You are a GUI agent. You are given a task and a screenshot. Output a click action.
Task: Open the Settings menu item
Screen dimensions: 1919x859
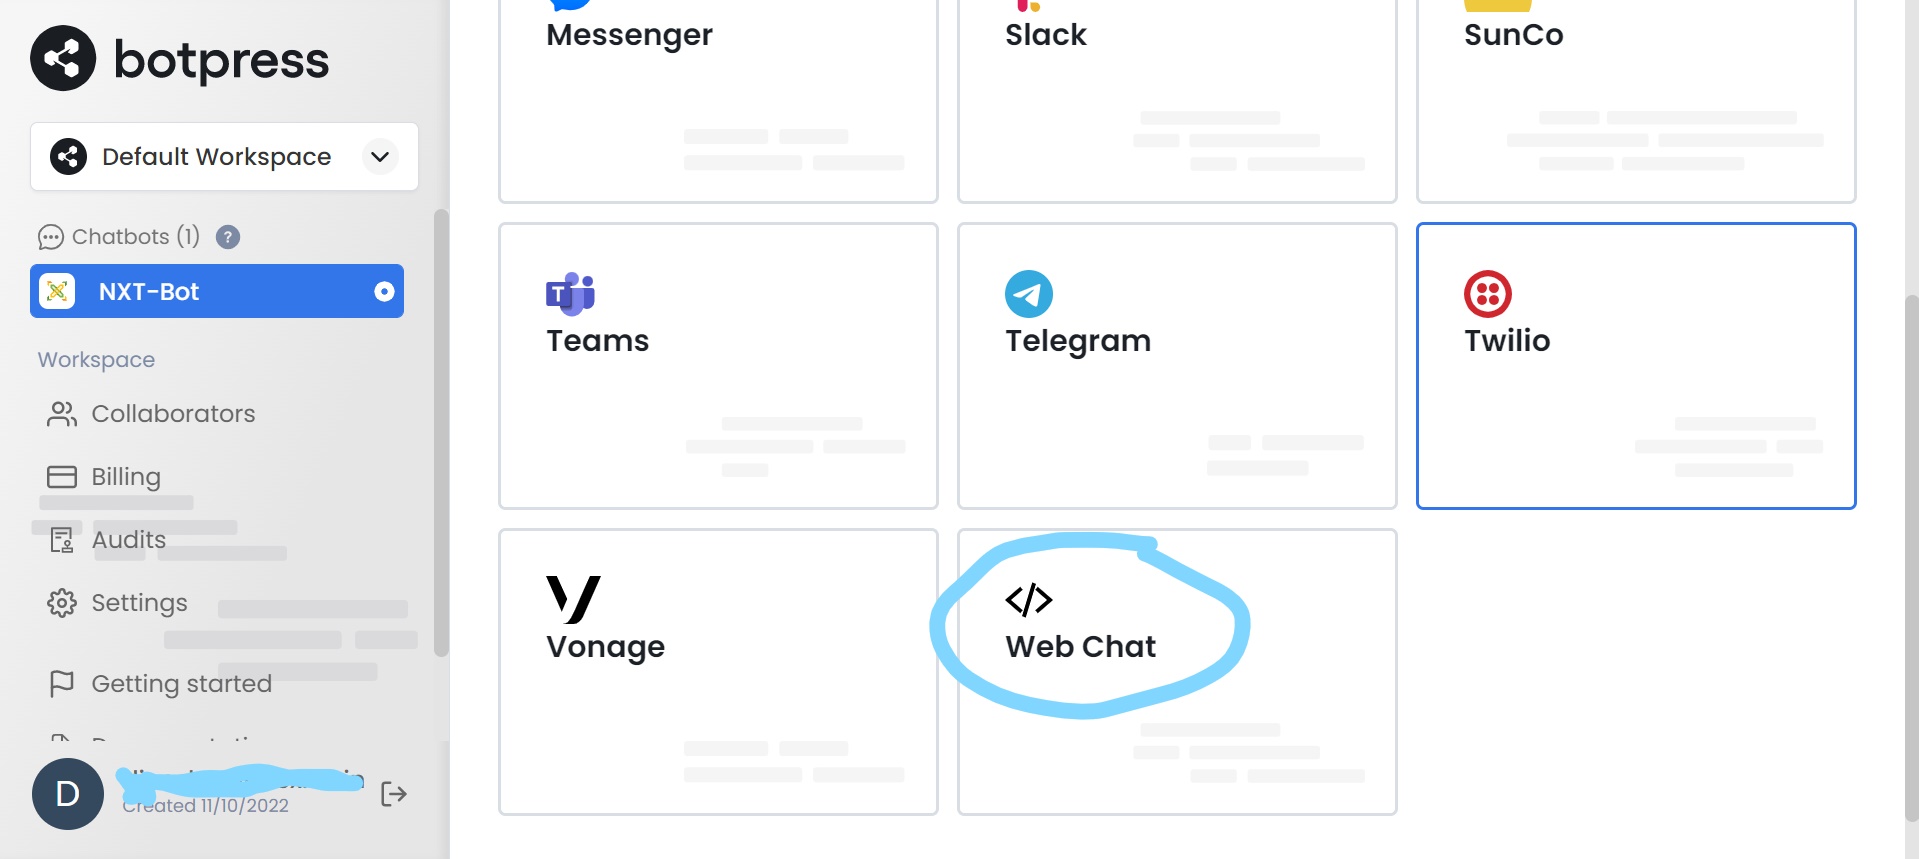point(139,602)
